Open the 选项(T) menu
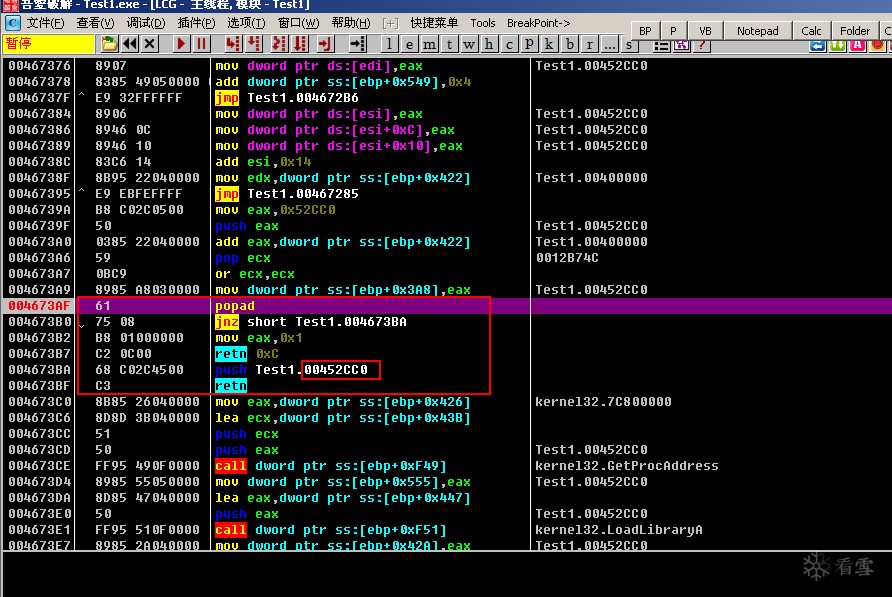 [246, 23]
